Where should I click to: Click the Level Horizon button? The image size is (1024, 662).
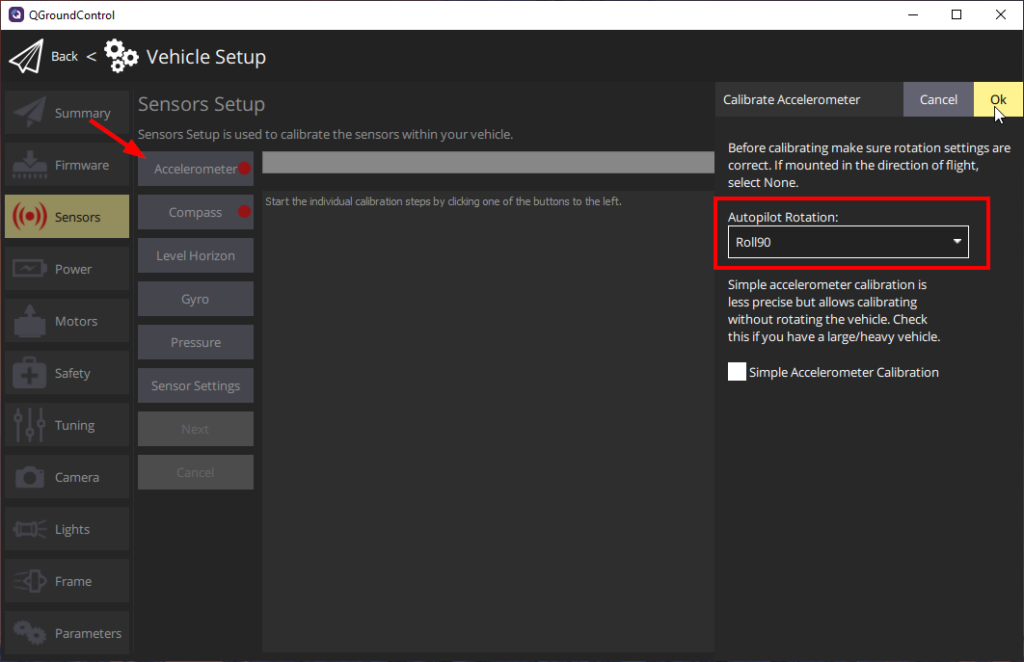pos(195,256)
